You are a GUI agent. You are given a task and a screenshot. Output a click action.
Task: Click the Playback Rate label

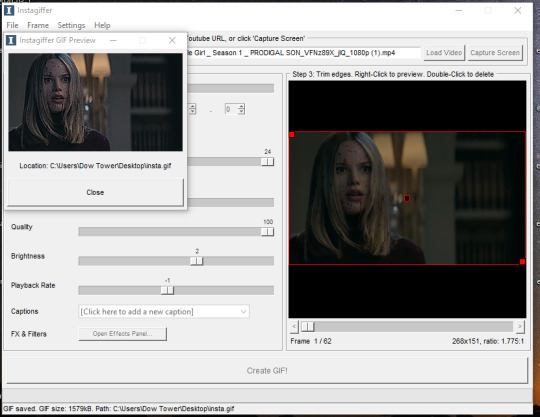click(33, 285)
